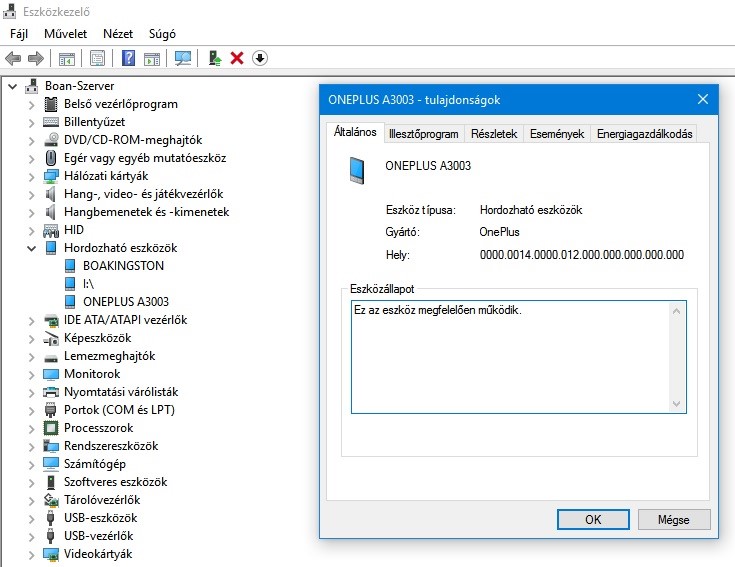This screenshot has width=735, height=567.
Task: Select the BOAKINGSTON device
Action: 123,266
